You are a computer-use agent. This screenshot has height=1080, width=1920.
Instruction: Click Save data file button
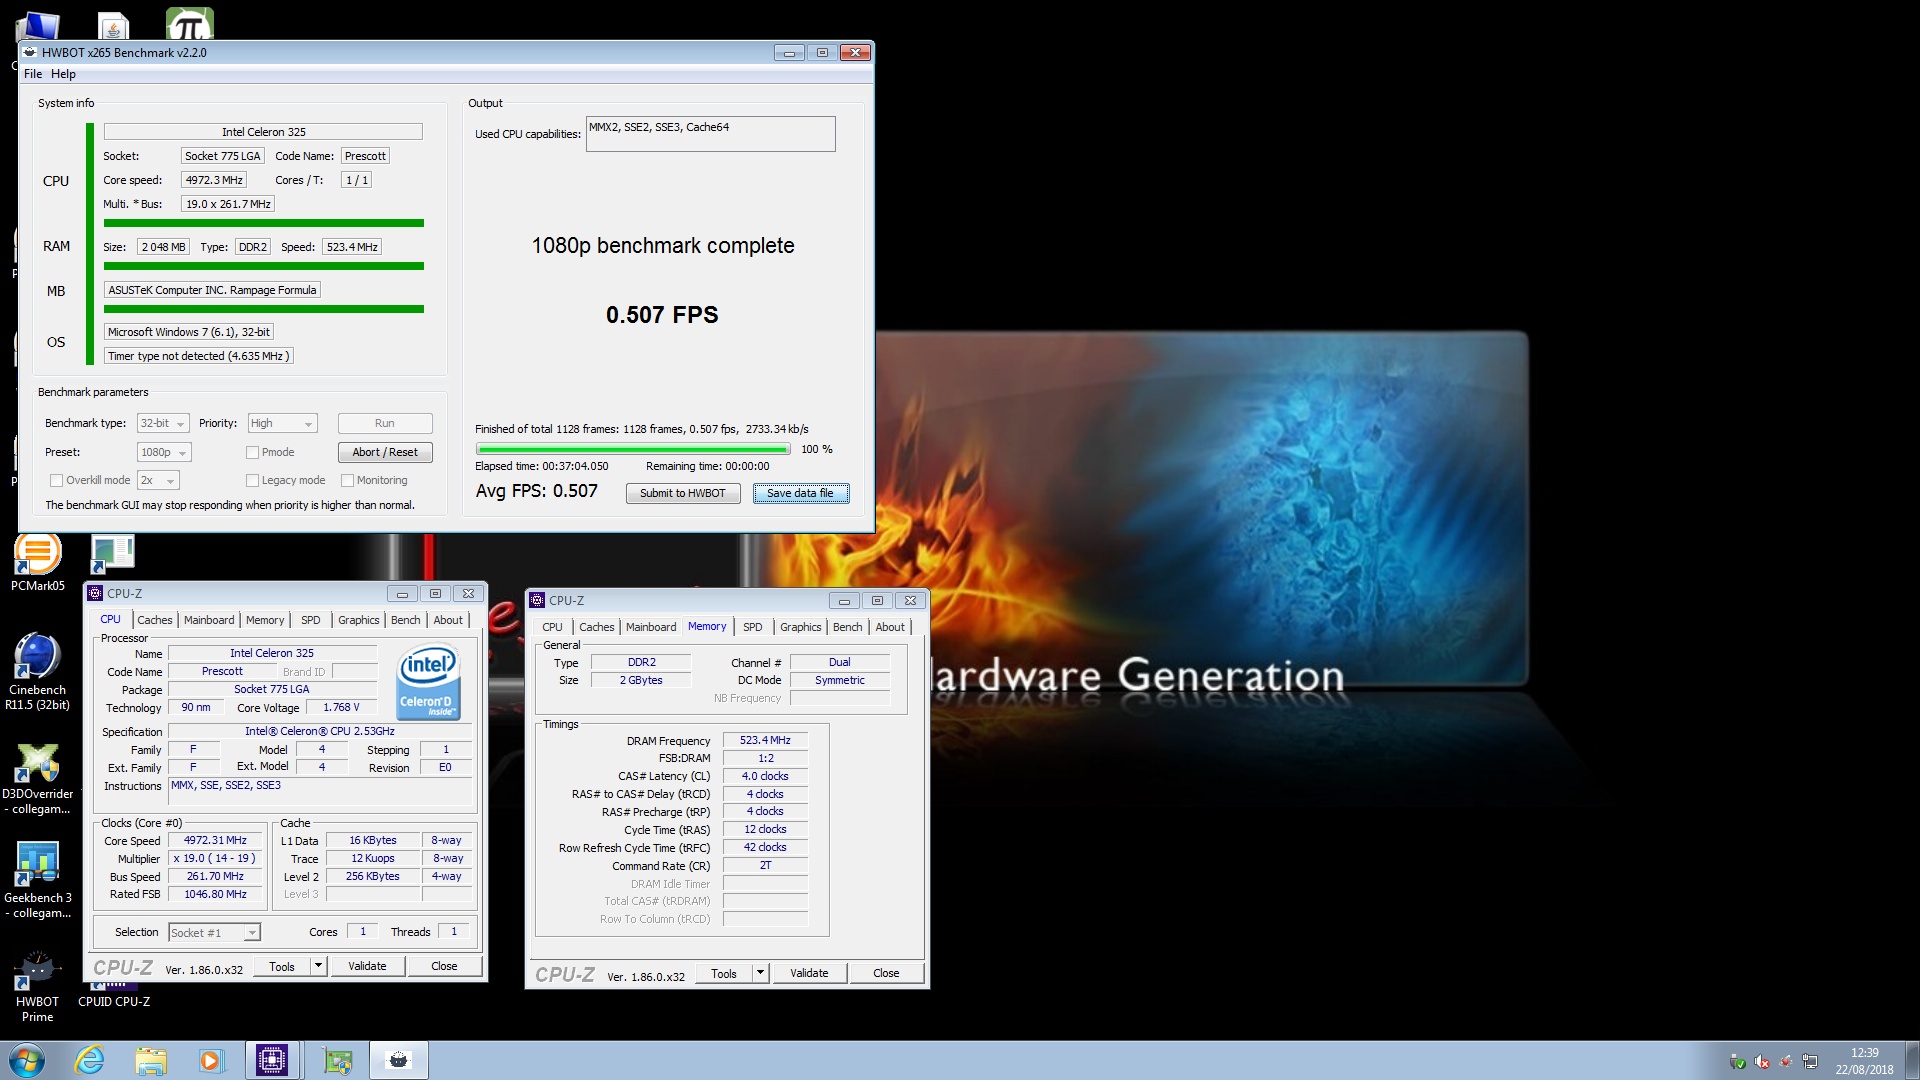pyautogui.click(x=800, y=493)
